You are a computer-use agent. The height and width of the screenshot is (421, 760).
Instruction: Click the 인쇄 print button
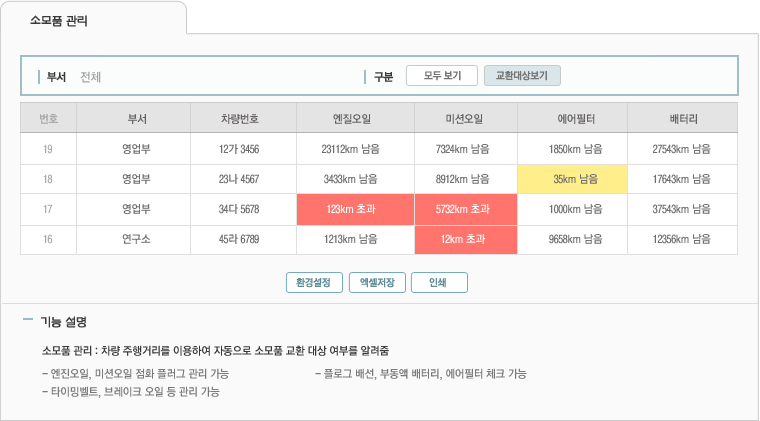tap(439, 282)
